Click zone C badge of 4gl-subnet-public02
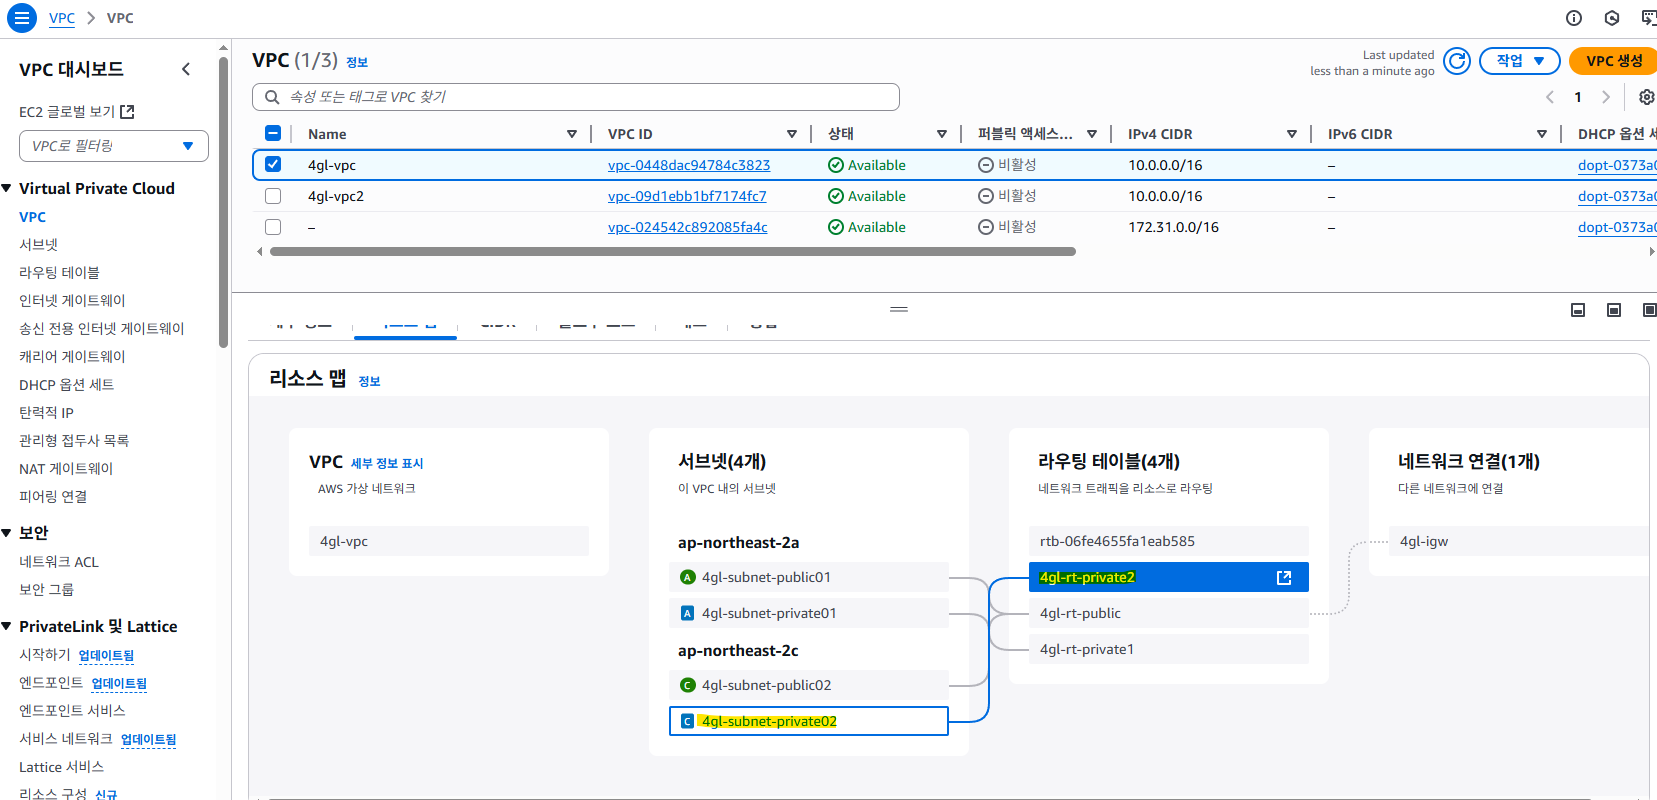The height and width of the screenshot is (800, 1657). click(x=687, y=685)
